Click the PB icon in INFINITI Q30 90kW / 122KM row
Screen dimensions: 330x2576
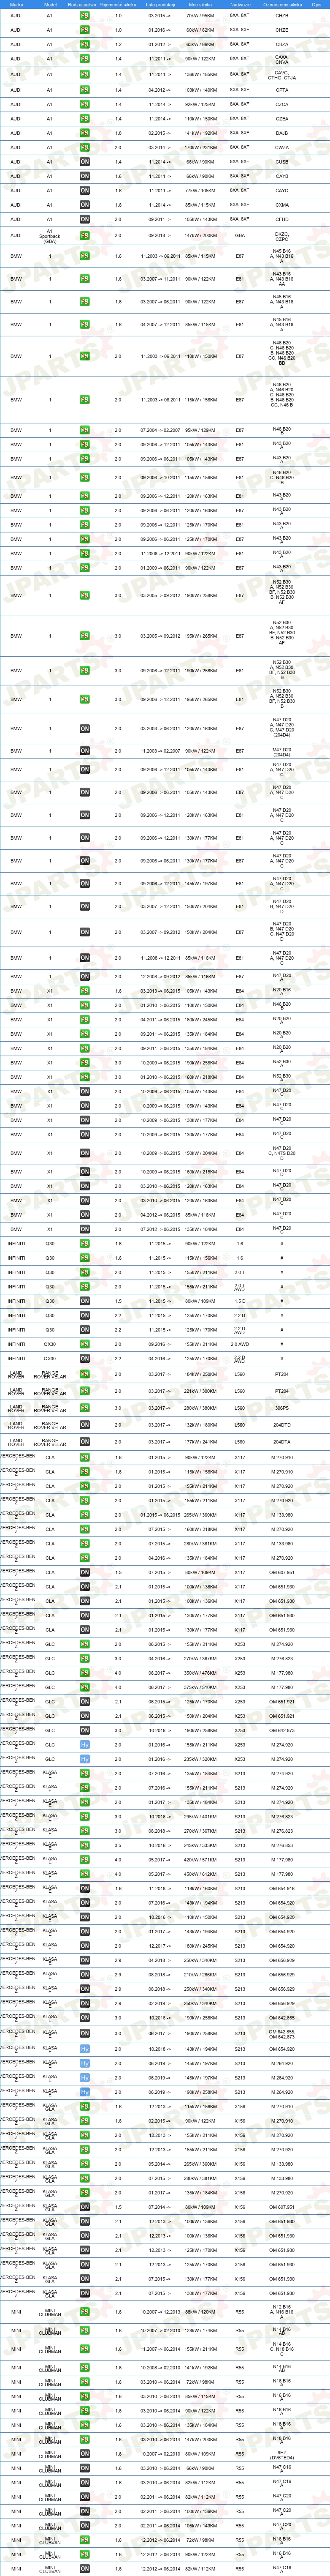pyautogui.click(x=85, y=1244)
